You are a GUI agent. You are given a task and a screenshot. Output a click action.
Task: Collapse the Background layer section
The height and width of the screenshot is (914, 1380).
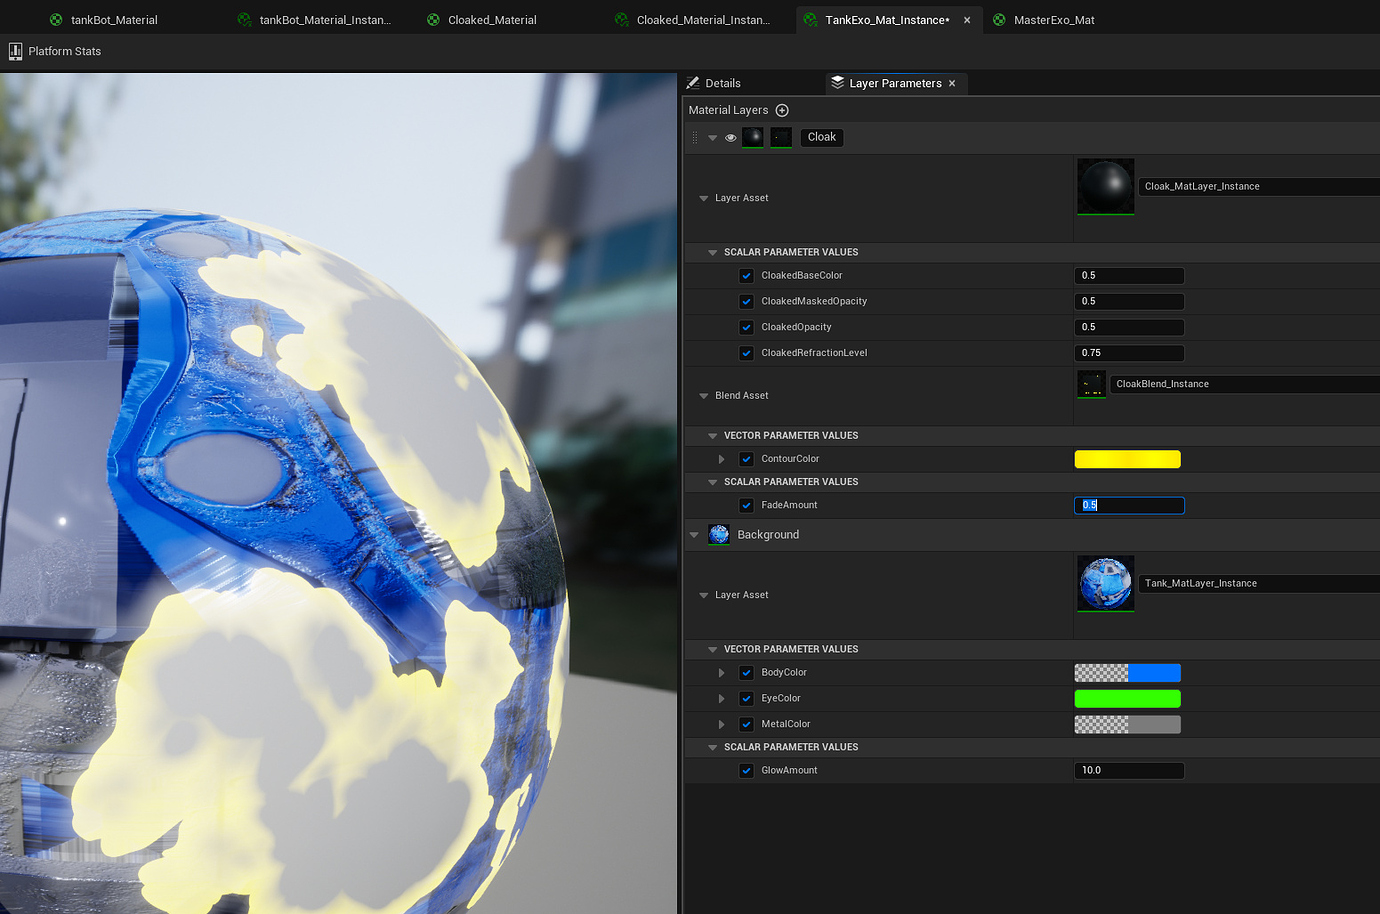(x=694, y=535)
